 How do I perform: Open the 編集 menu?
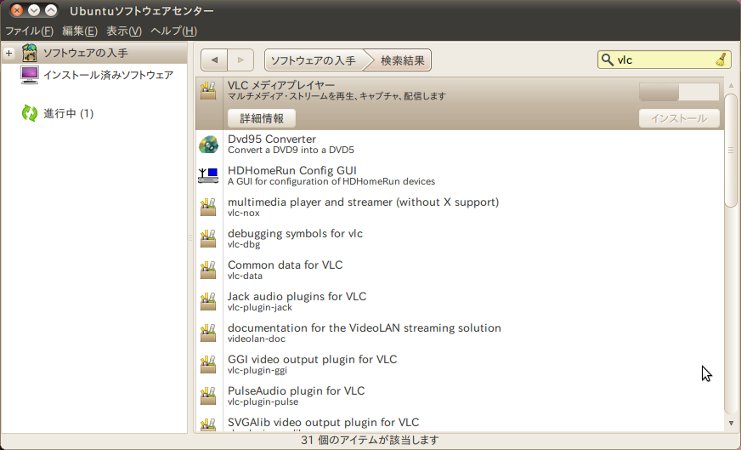coord(79,31)
